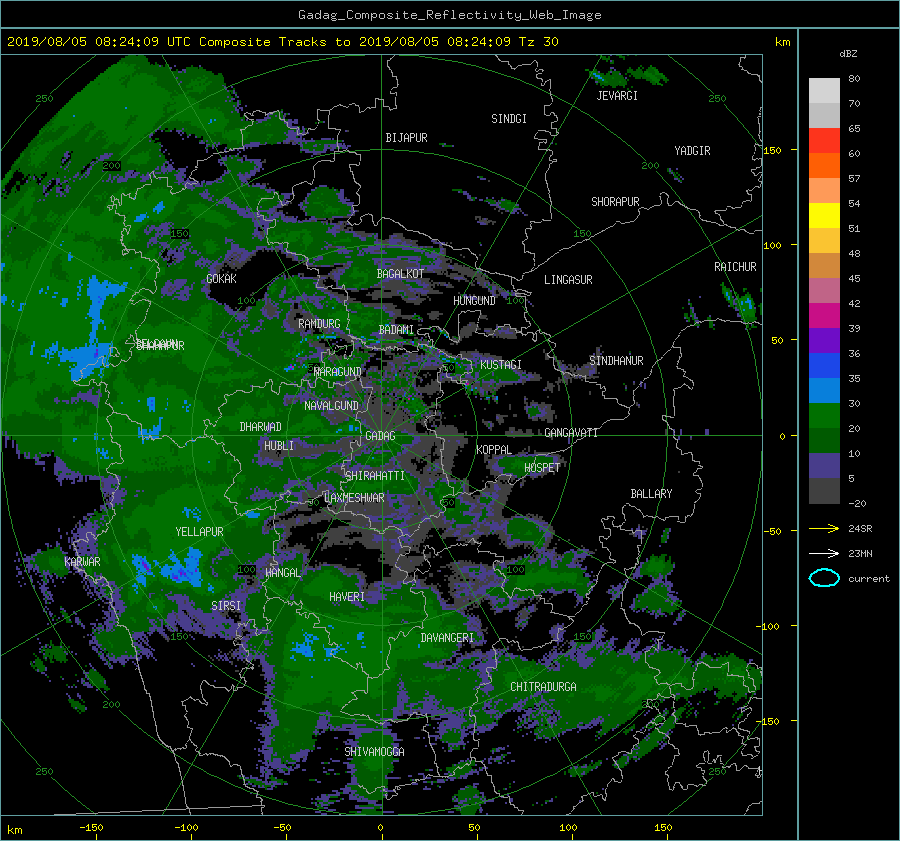Click the HUNGUND city label
The width and height of the screenshot is (900, 841).
(x=474, y=301)
